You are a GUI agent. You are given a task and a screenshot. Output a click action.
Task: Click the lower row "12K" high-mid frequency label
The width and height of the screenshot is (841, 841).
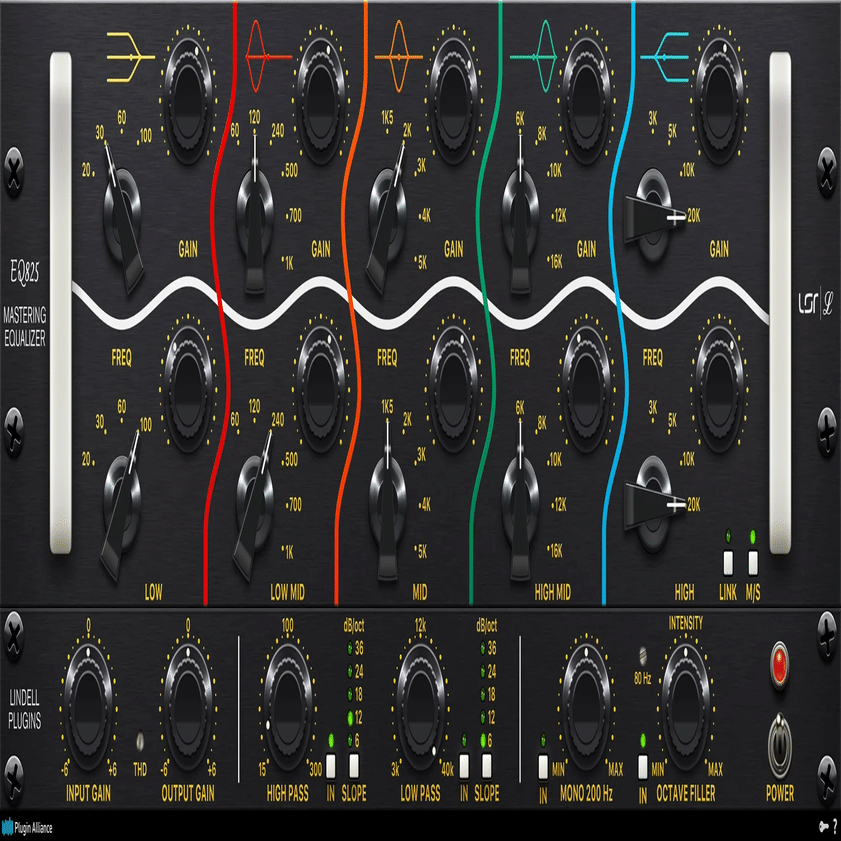click(x=560, y=504)
